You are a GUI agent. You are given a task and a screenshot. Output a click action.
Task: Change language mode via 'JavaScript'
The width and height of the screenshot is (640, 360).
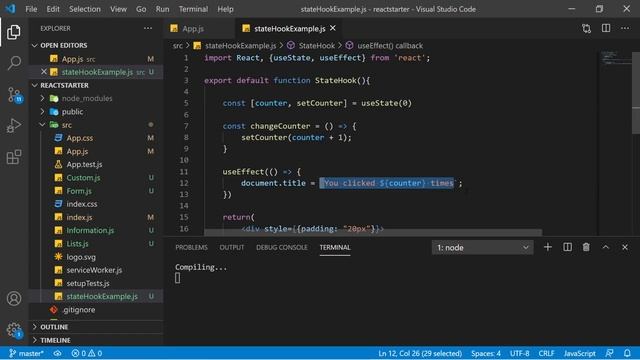click(580, 353)
